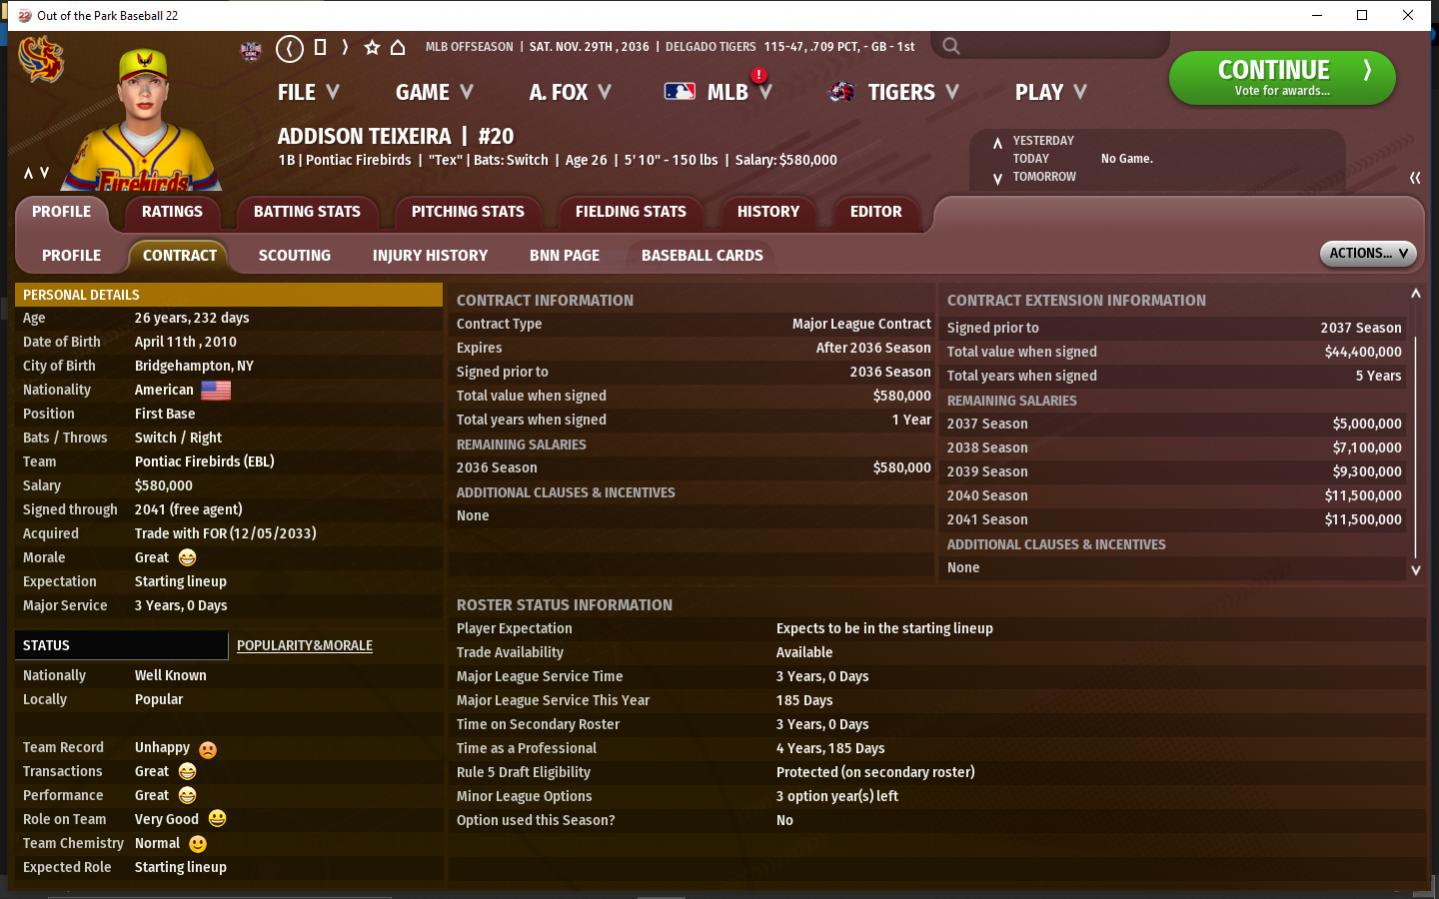Viewport: 1439px width, 899px height.
Task: Click the back navigation arrow icon
Action: coord(289,48)
